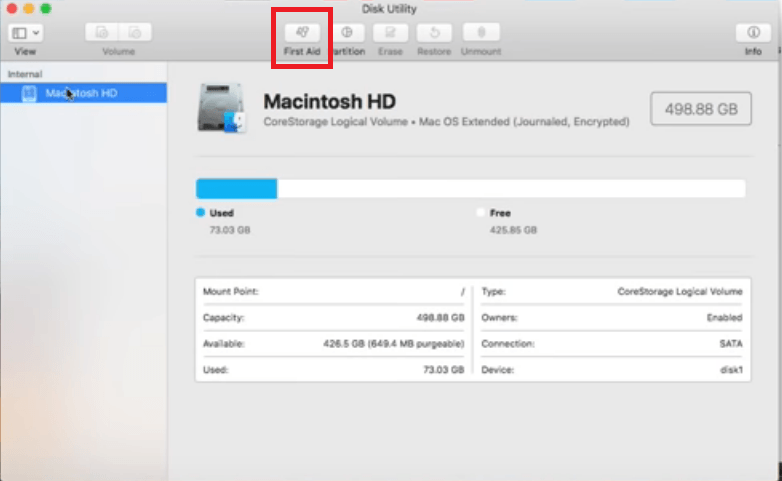Click the Restore arrow icon
Image resolution: width=782 pixels, height=481 pixels.
[433, 33]
